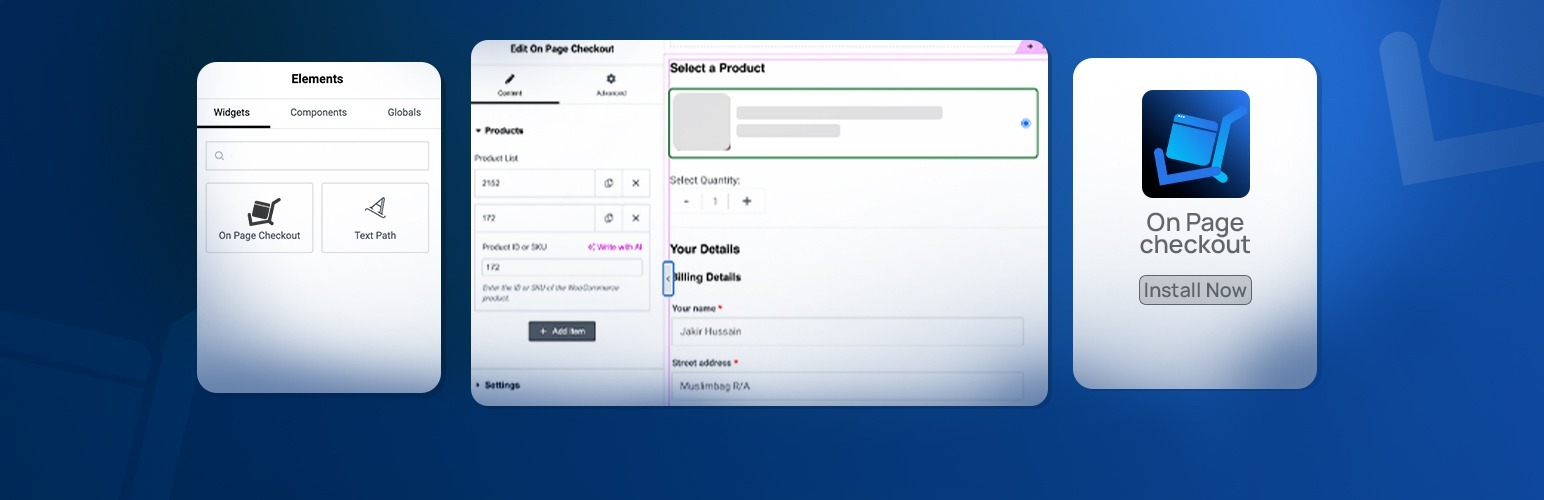The image size is (1544, 500).
Task: Click the Install Now button
Action: (1195, 290)
